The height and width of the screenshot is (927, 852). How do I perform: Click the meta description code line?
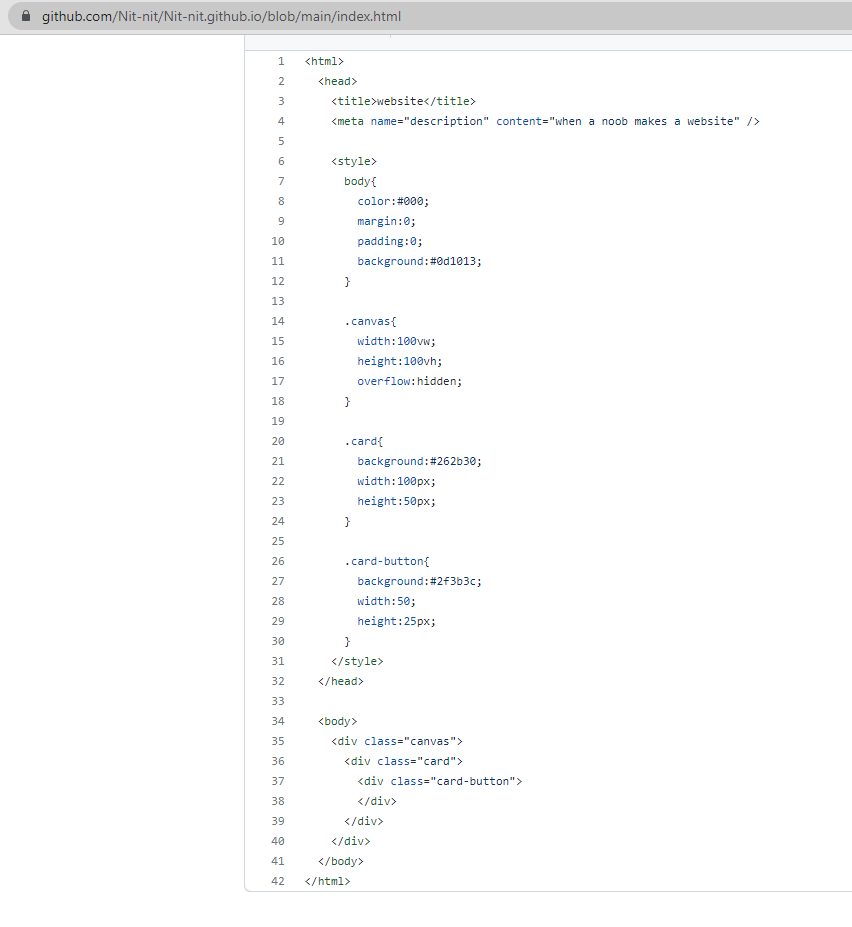pyautogui.click(x=545, y=122)
